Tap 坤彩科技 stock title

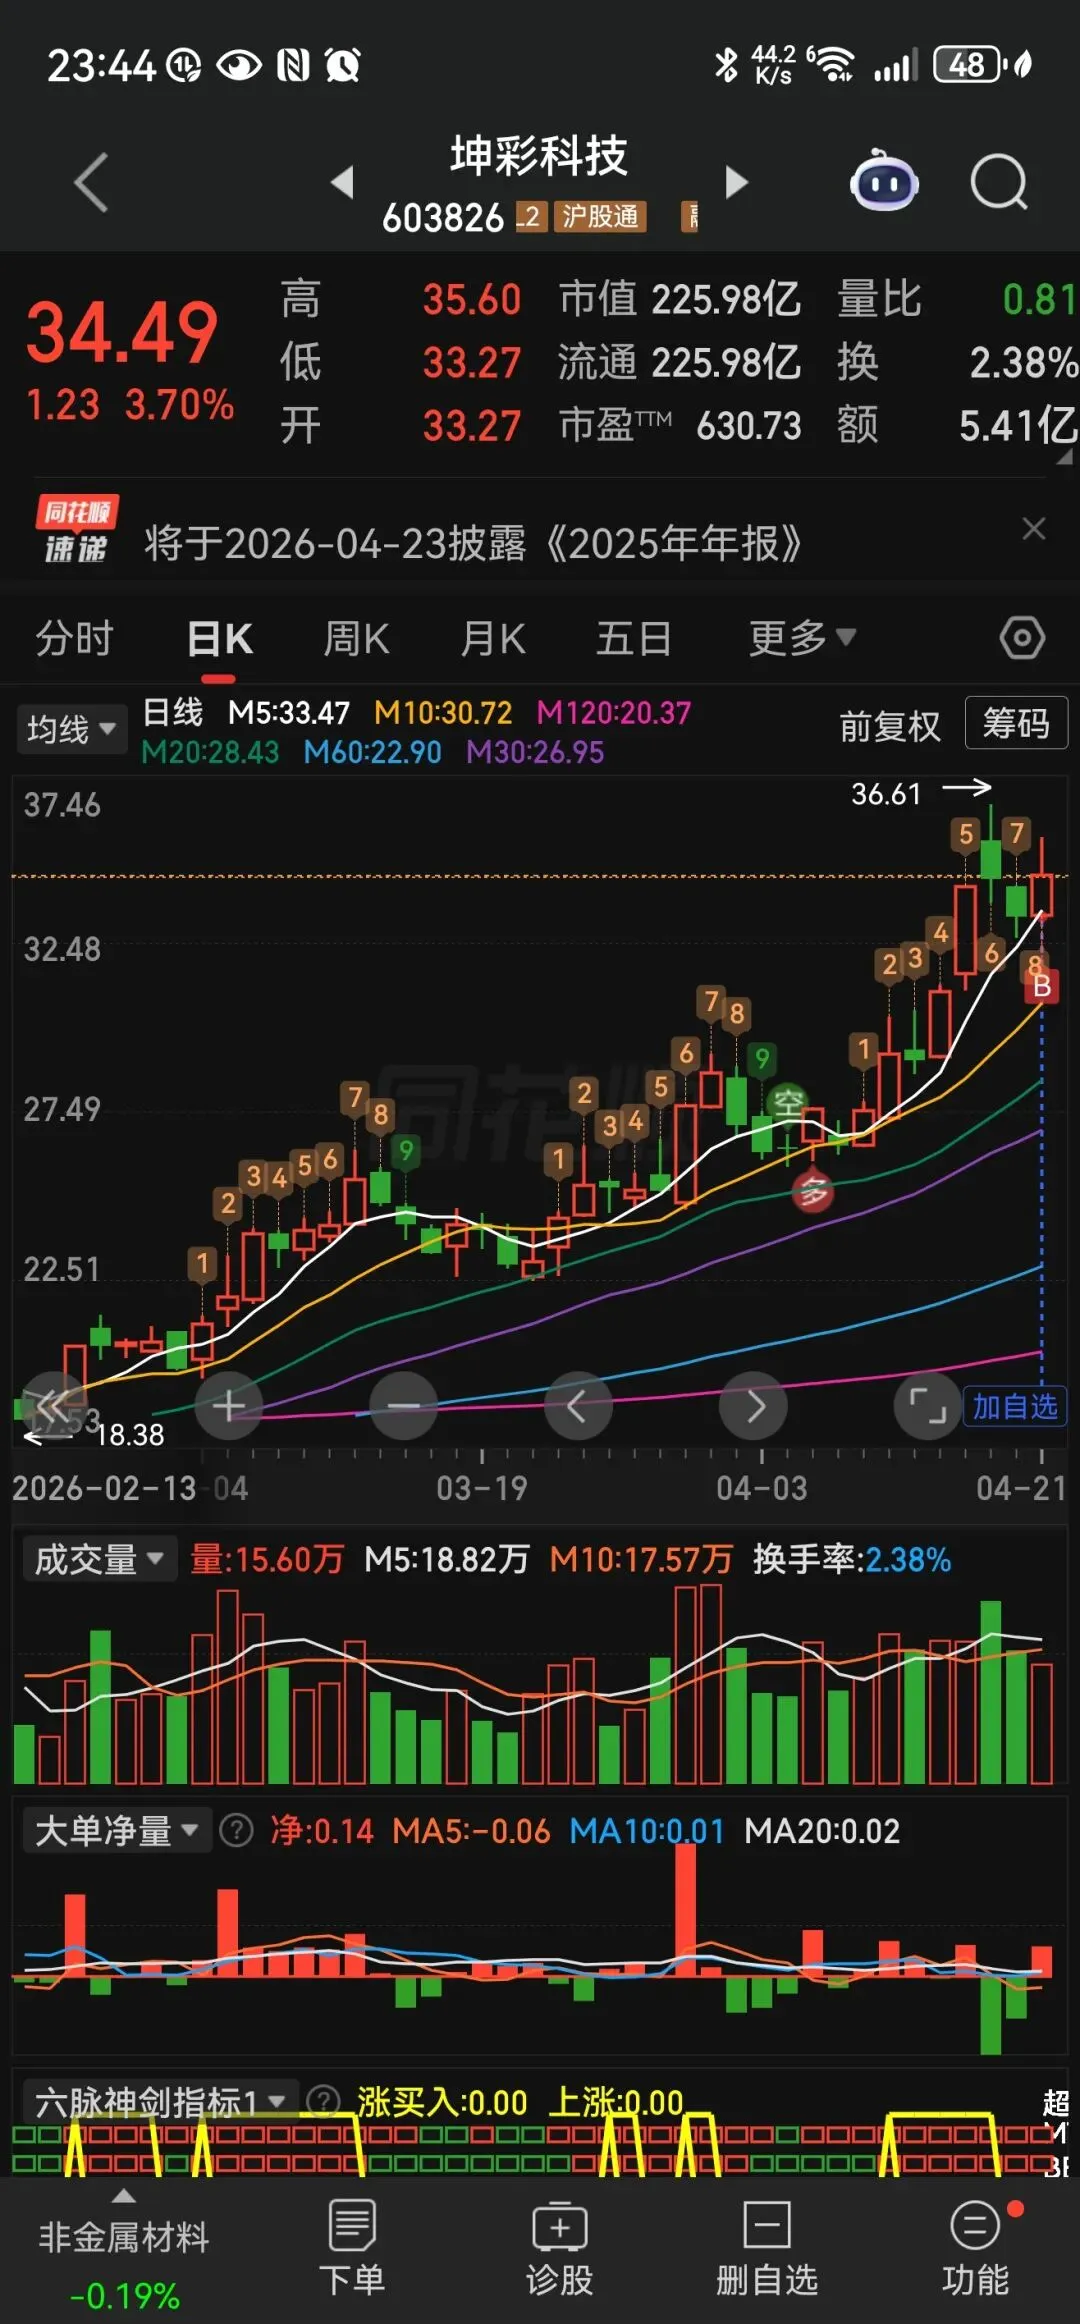pos(539,157)
